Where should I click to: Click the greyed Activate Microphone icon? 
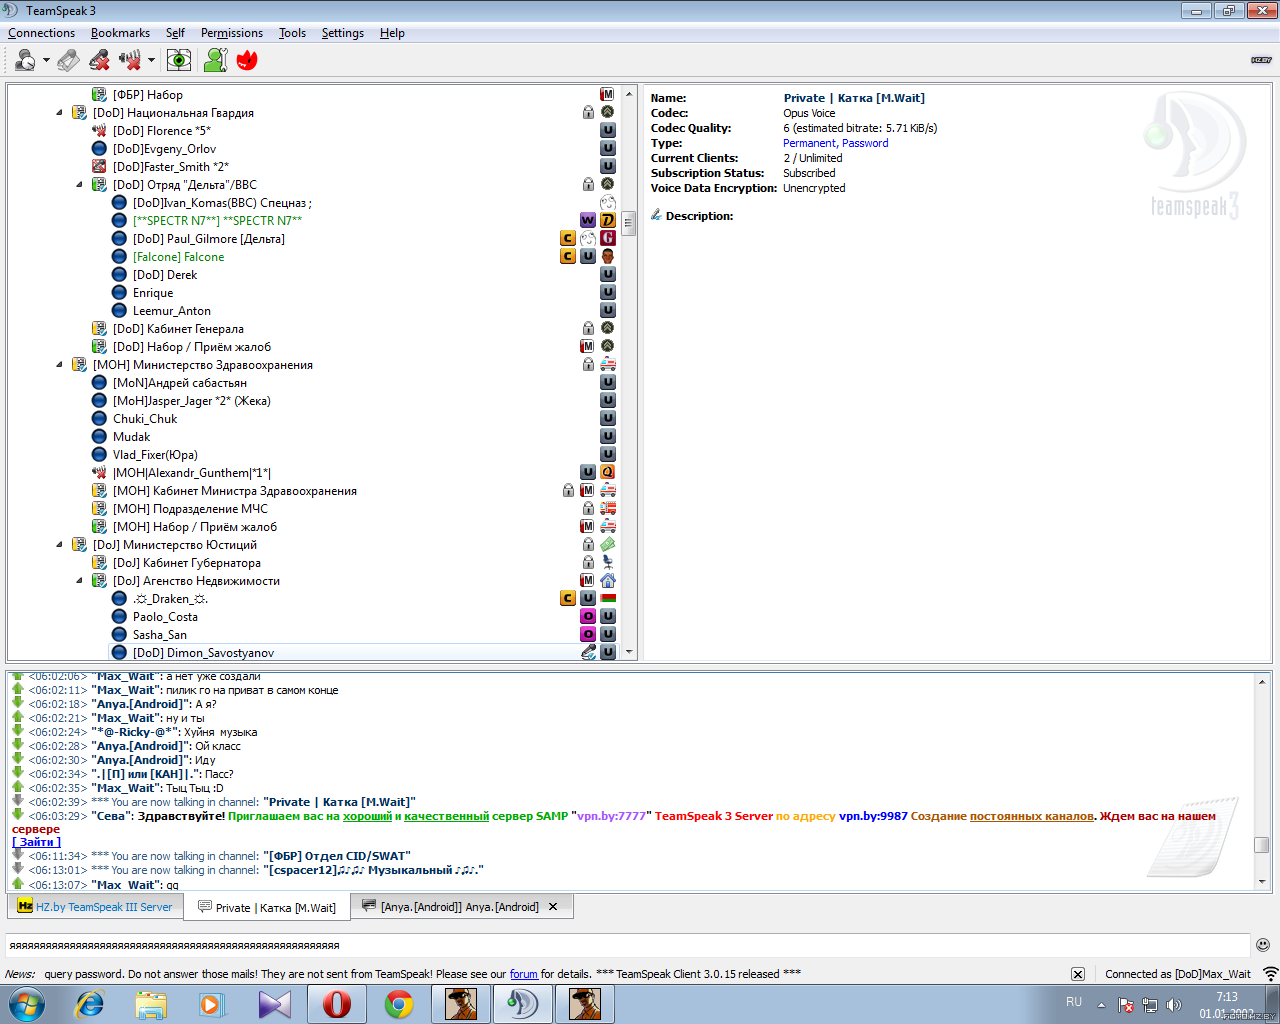point(68,61)
